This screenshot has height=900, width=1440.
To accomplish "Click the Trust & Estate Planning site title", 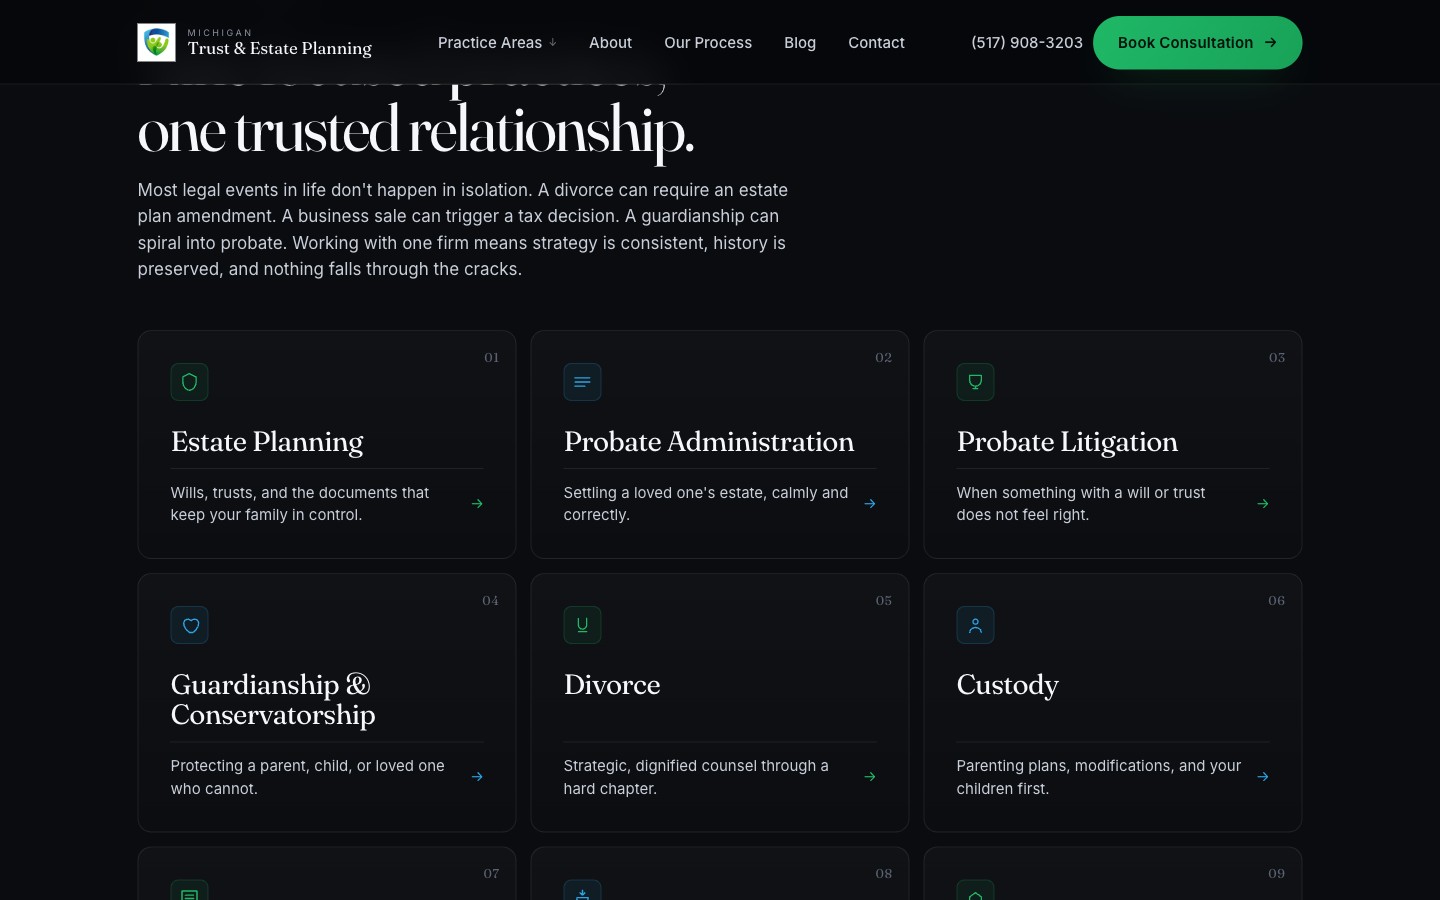I will pyautogui.click(x=279, y=48).
